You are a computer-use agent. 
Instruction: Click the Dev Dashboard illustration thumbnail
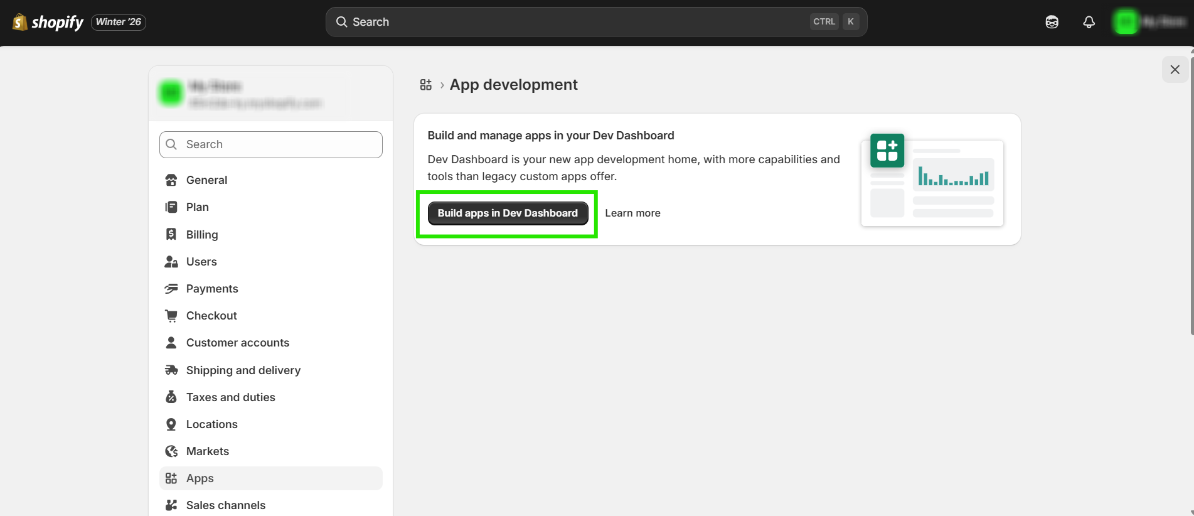[x=932, y=180]
